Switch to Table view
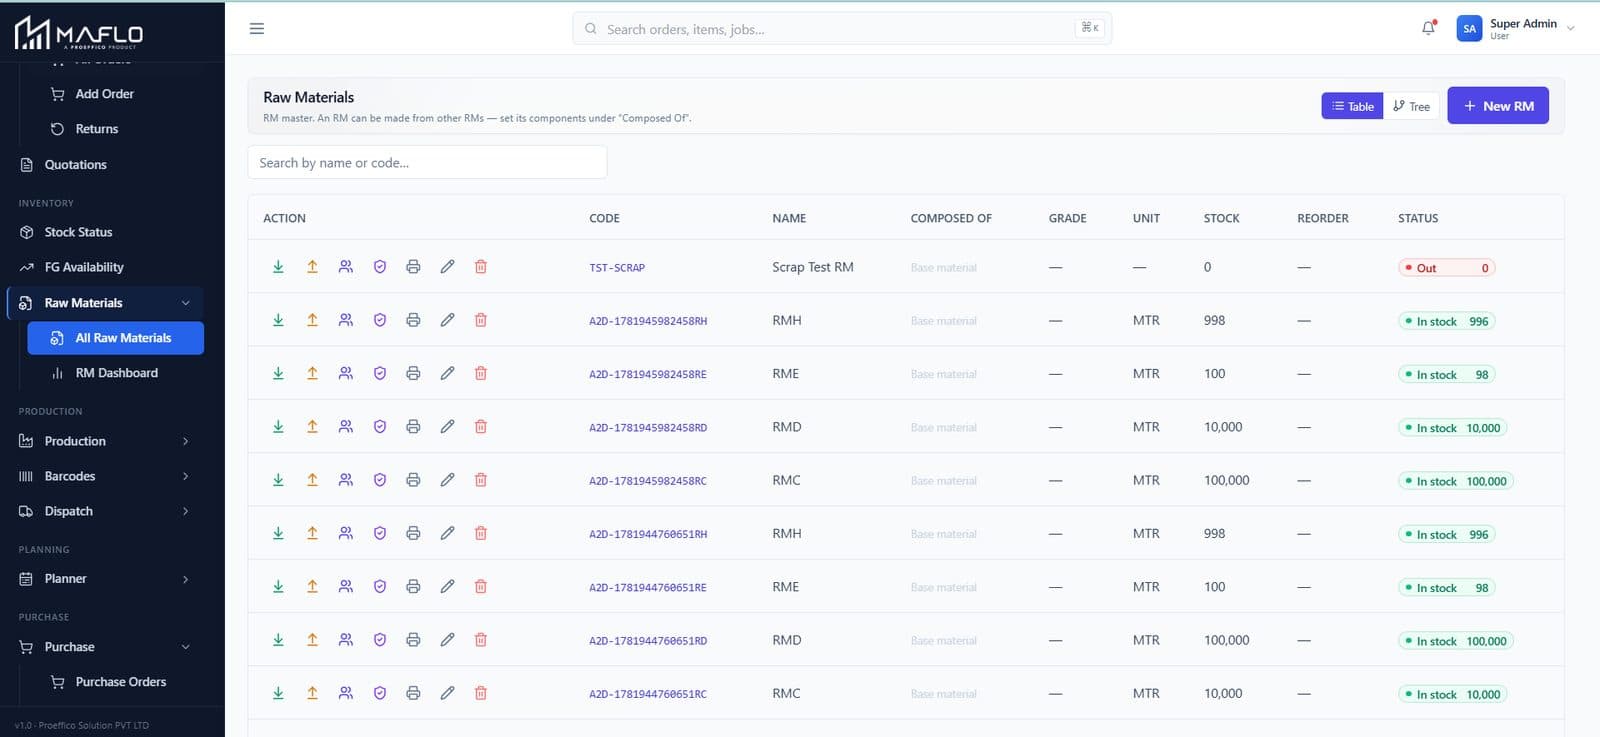Screen dimensions: 1600x737 tap(1352, 106)
